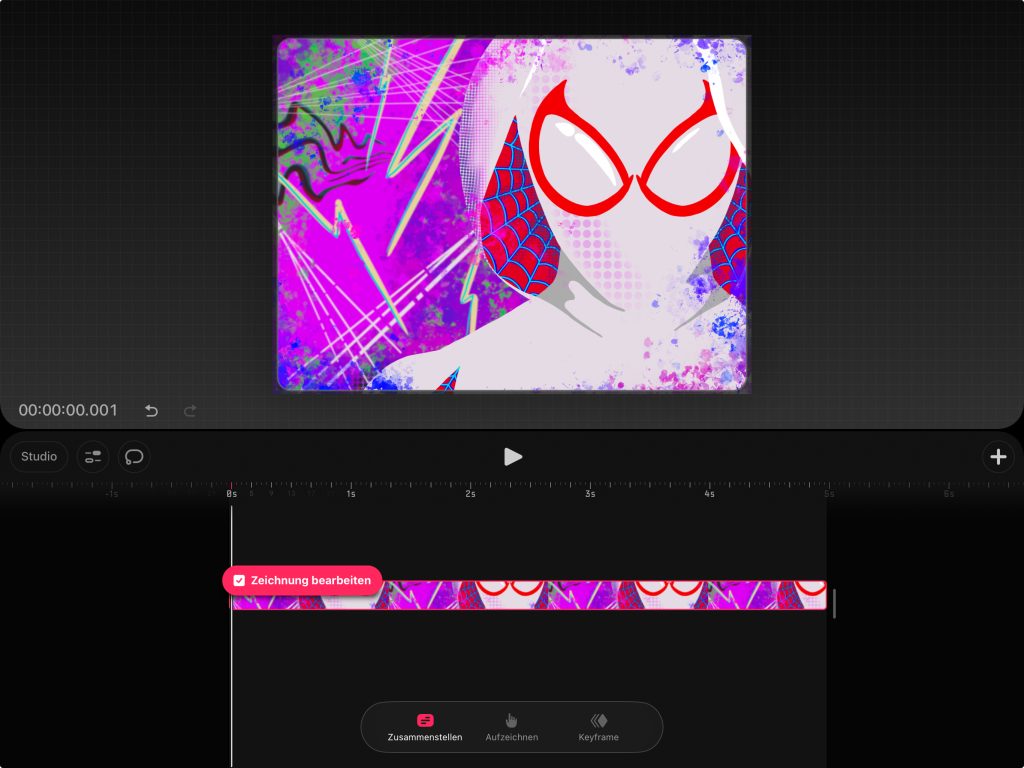Tap the undo arrow icon
This screenshot has width=1024, height=768.
(151, 411)
